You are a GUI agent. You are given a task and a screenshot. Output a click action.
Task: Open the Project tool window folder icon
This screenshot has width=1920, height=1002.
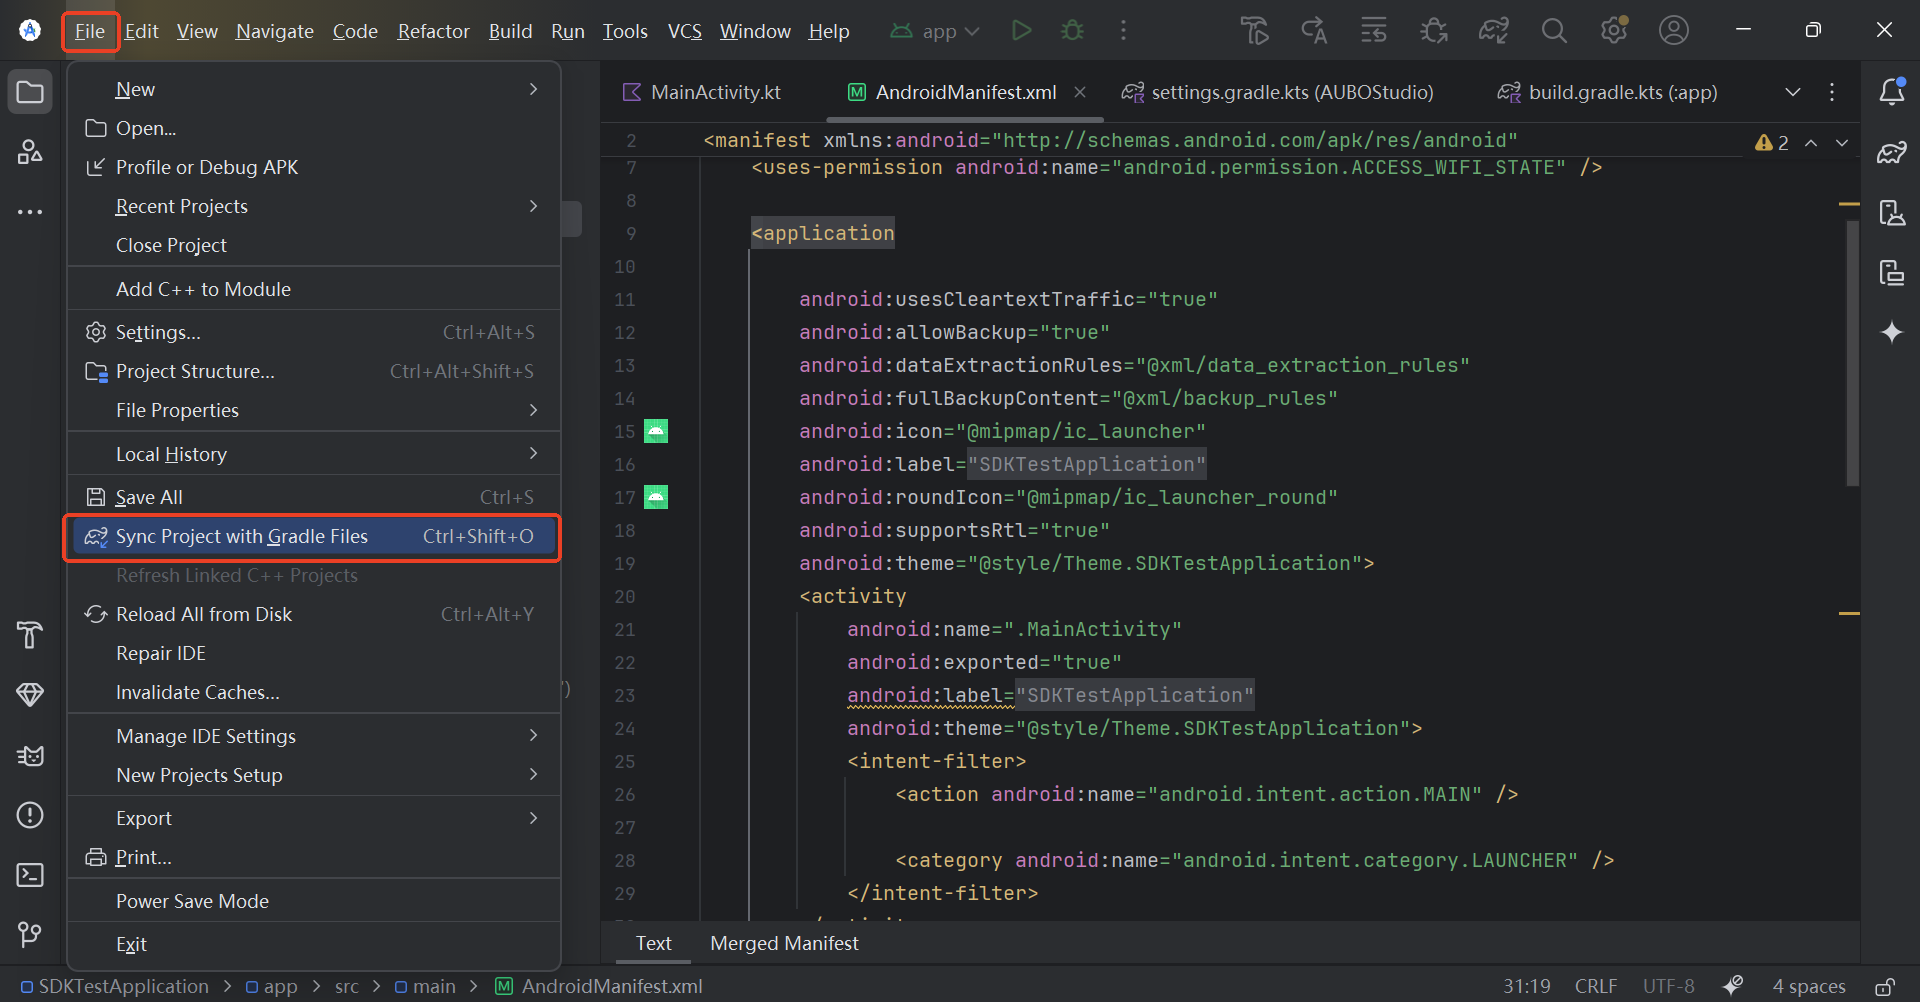pos(30,91)
